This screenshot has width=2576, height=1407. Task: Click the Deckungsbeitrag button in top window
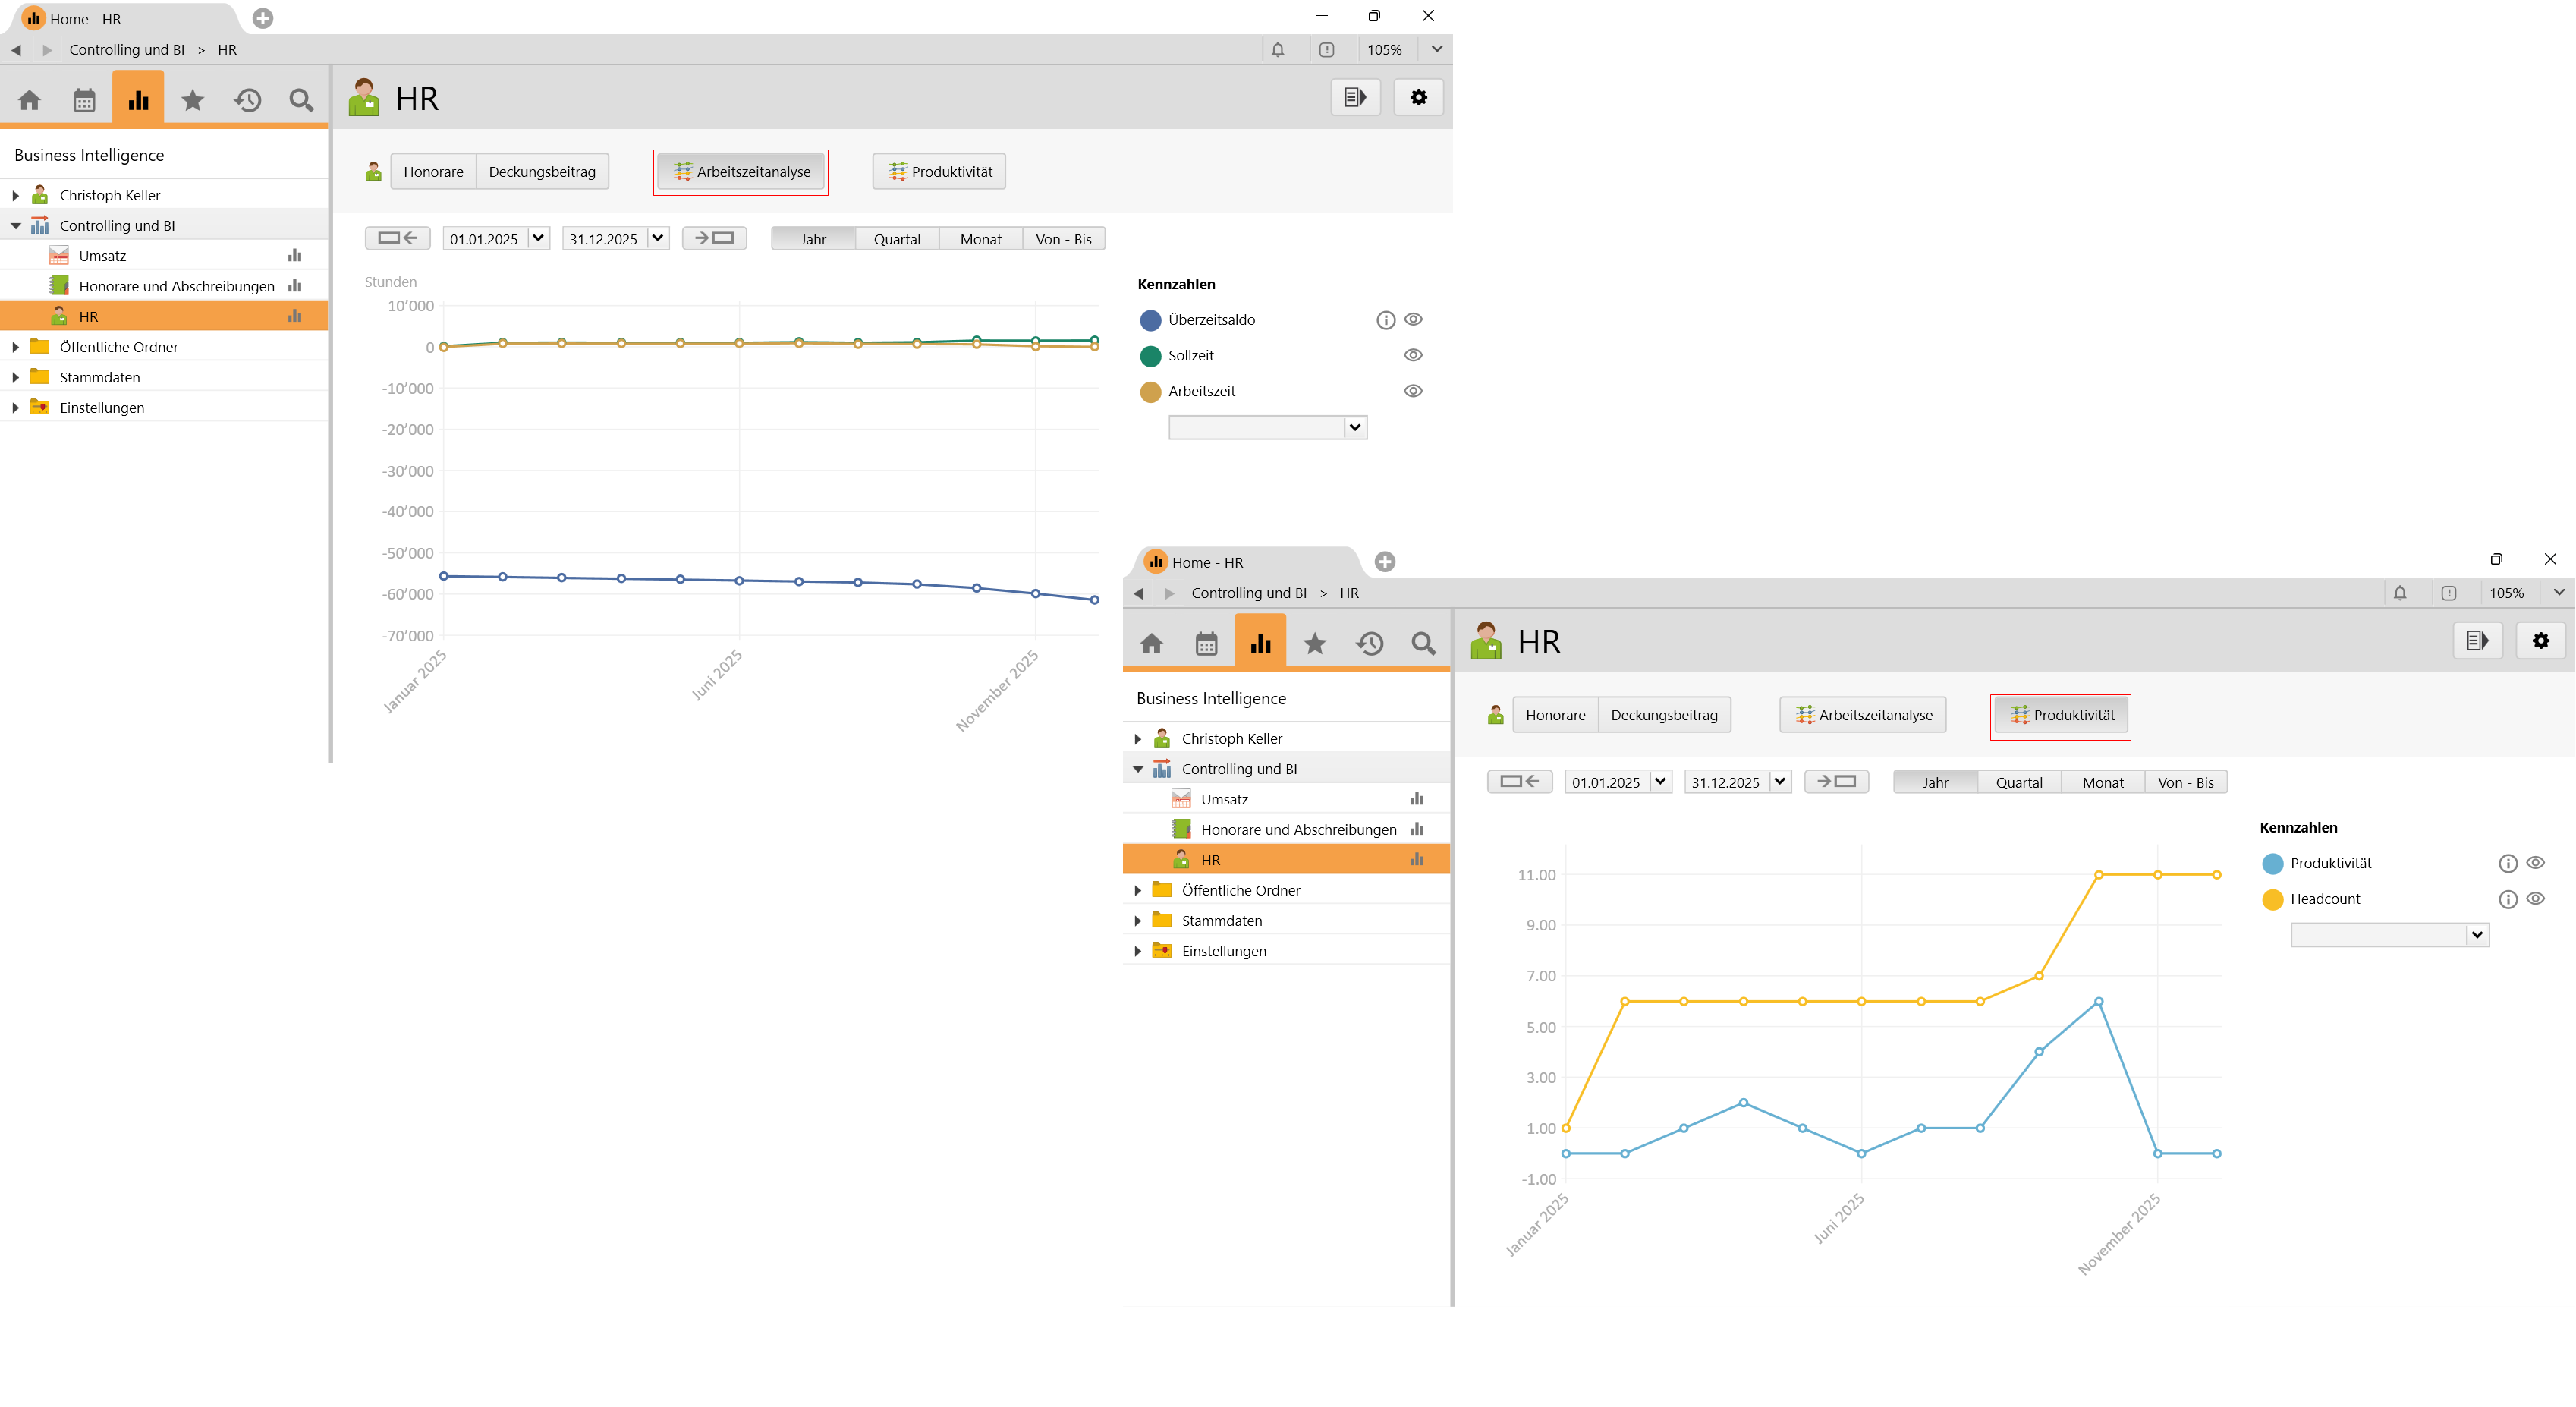(x=541, y=171)
